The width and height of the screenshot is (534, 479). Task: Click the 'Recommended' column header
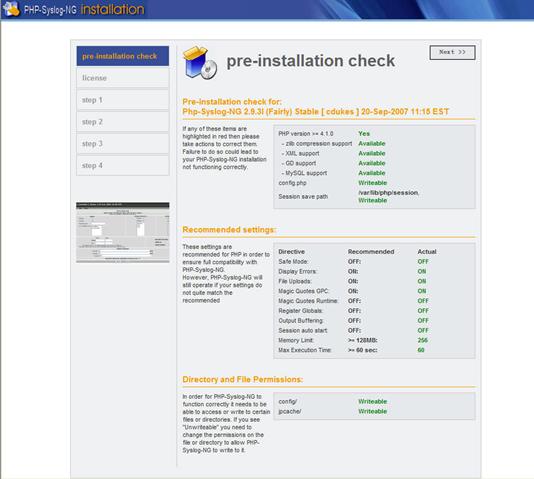click(x=371, y=252)
